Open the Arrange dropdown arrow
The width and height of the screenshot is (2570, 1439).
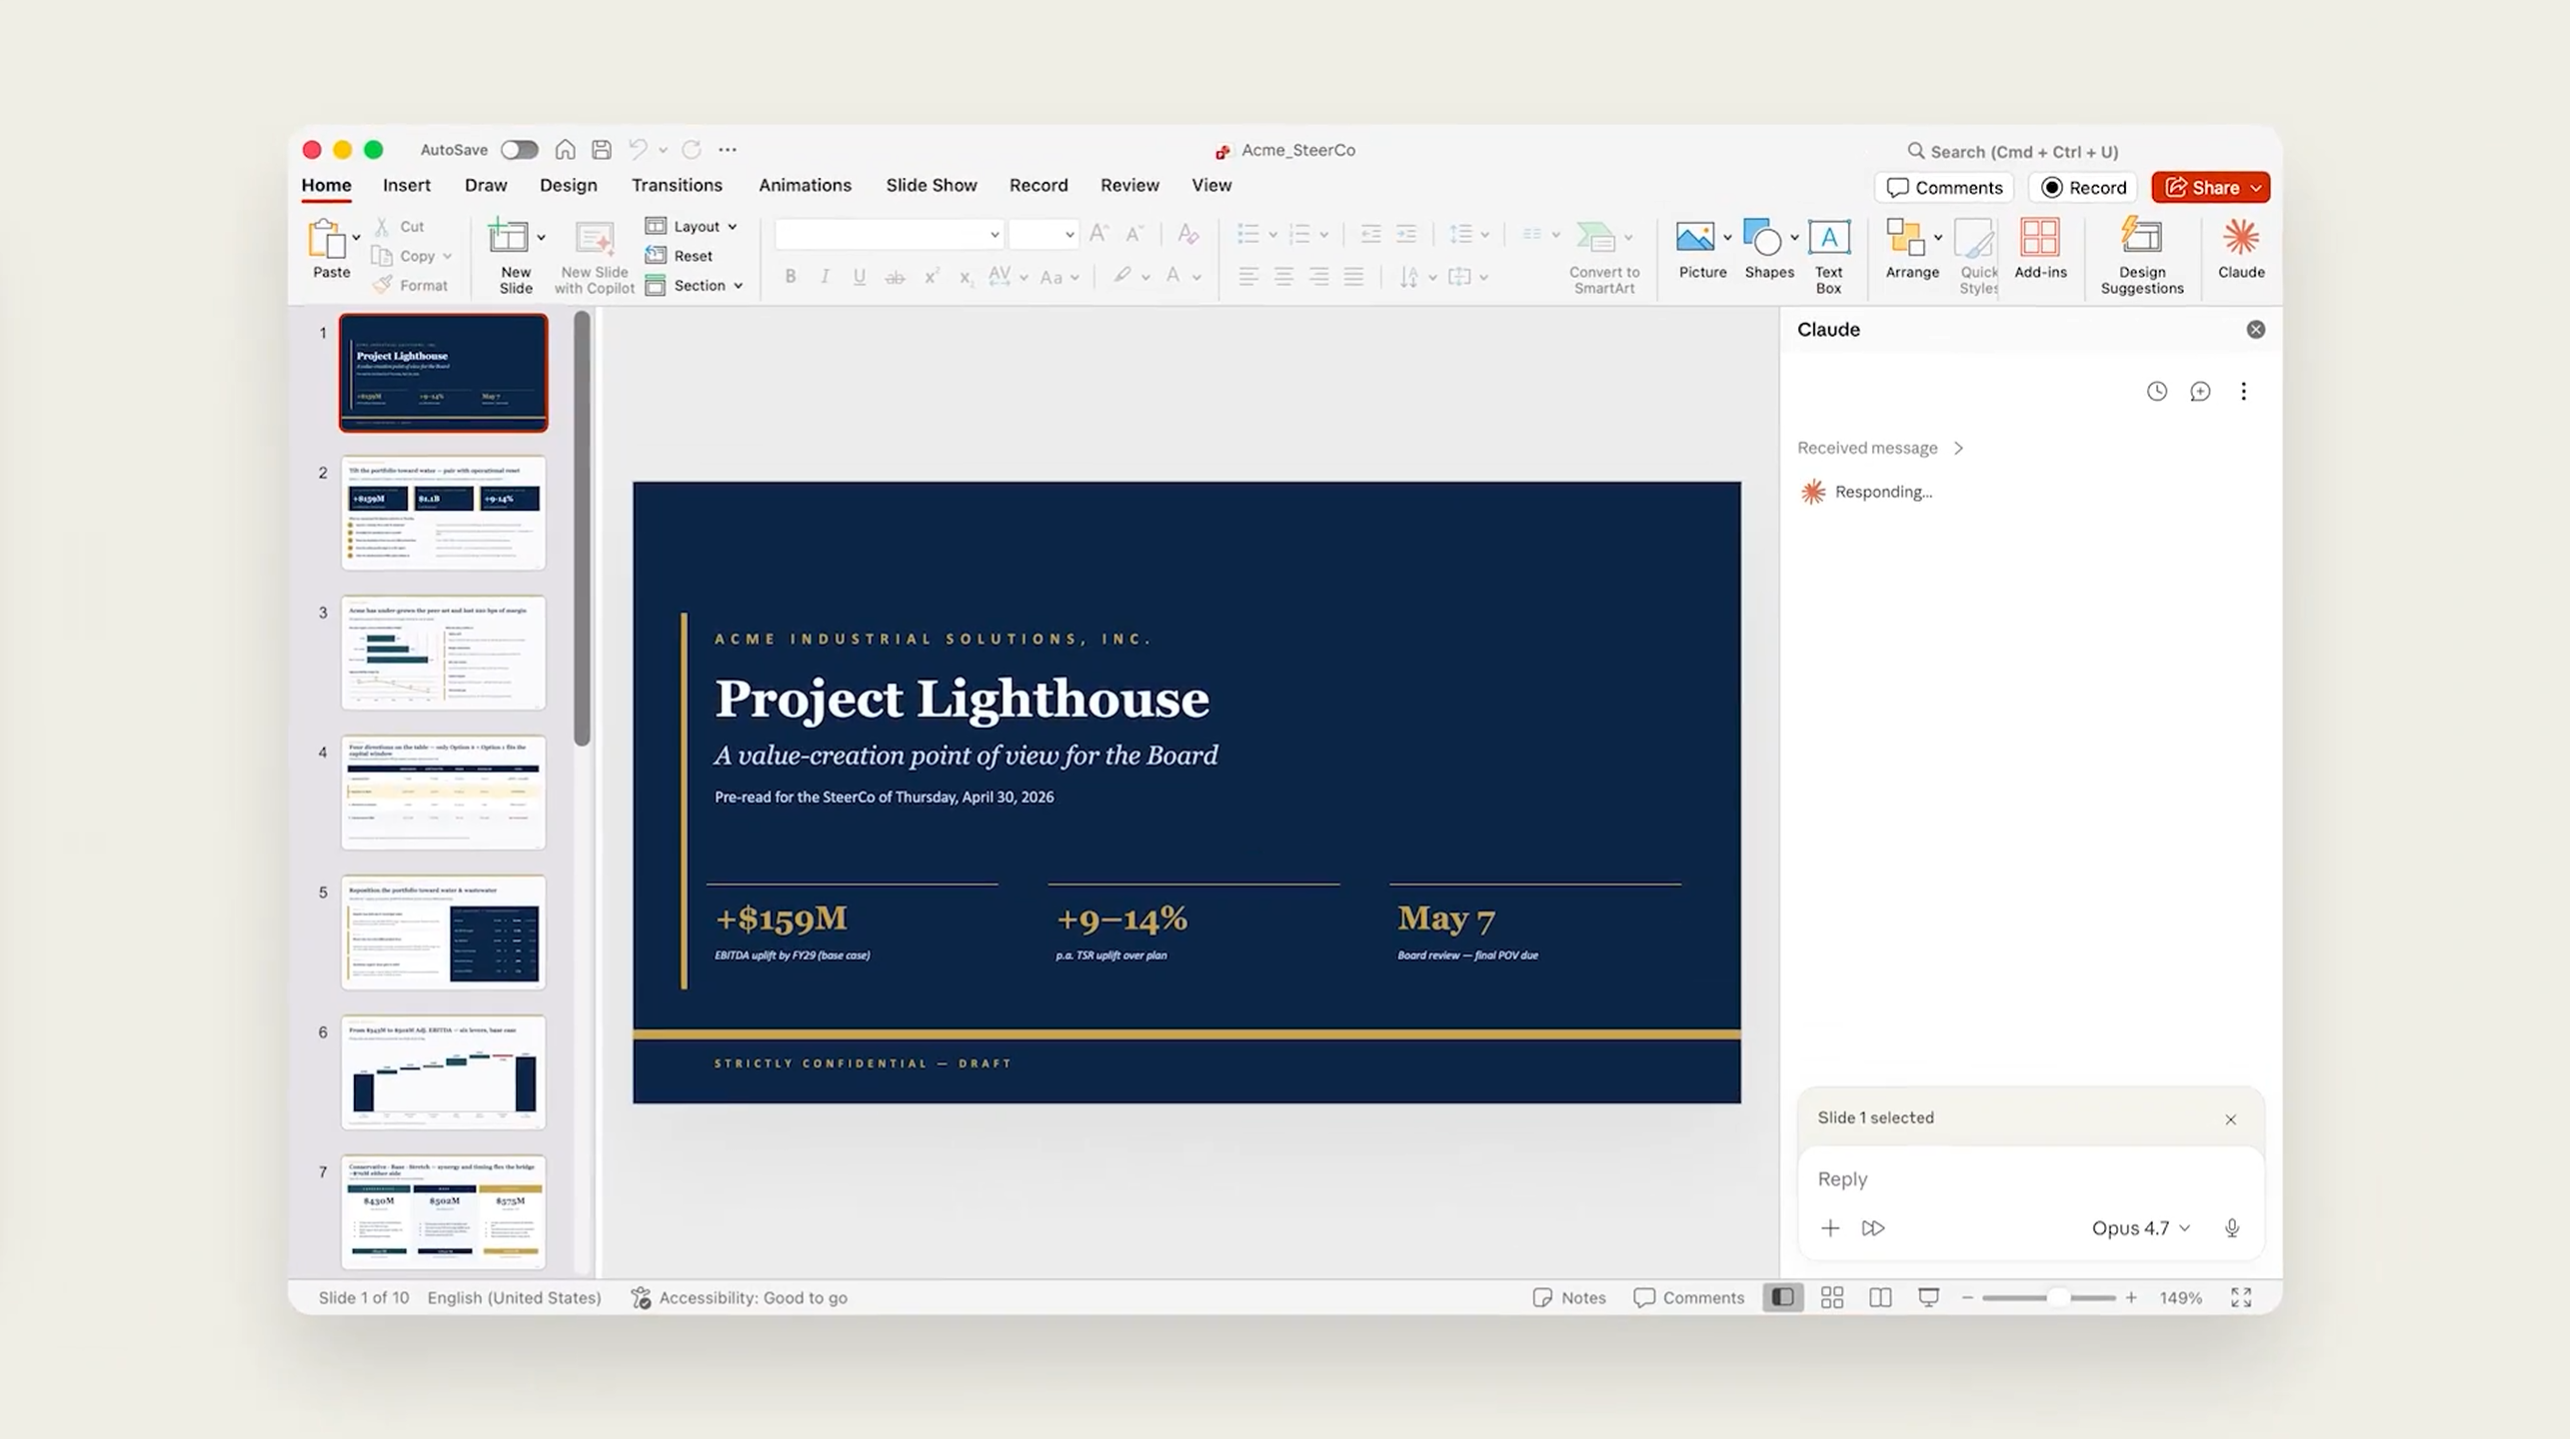1937,237
